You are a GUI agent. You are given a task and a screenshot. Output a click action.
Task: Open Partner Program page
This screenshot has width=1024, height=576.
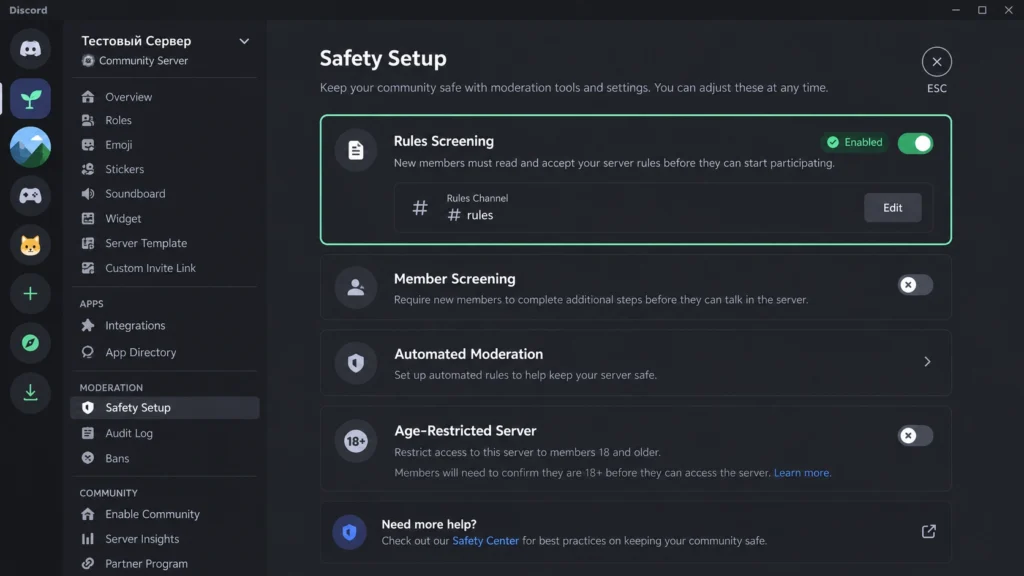click(165, 564)
